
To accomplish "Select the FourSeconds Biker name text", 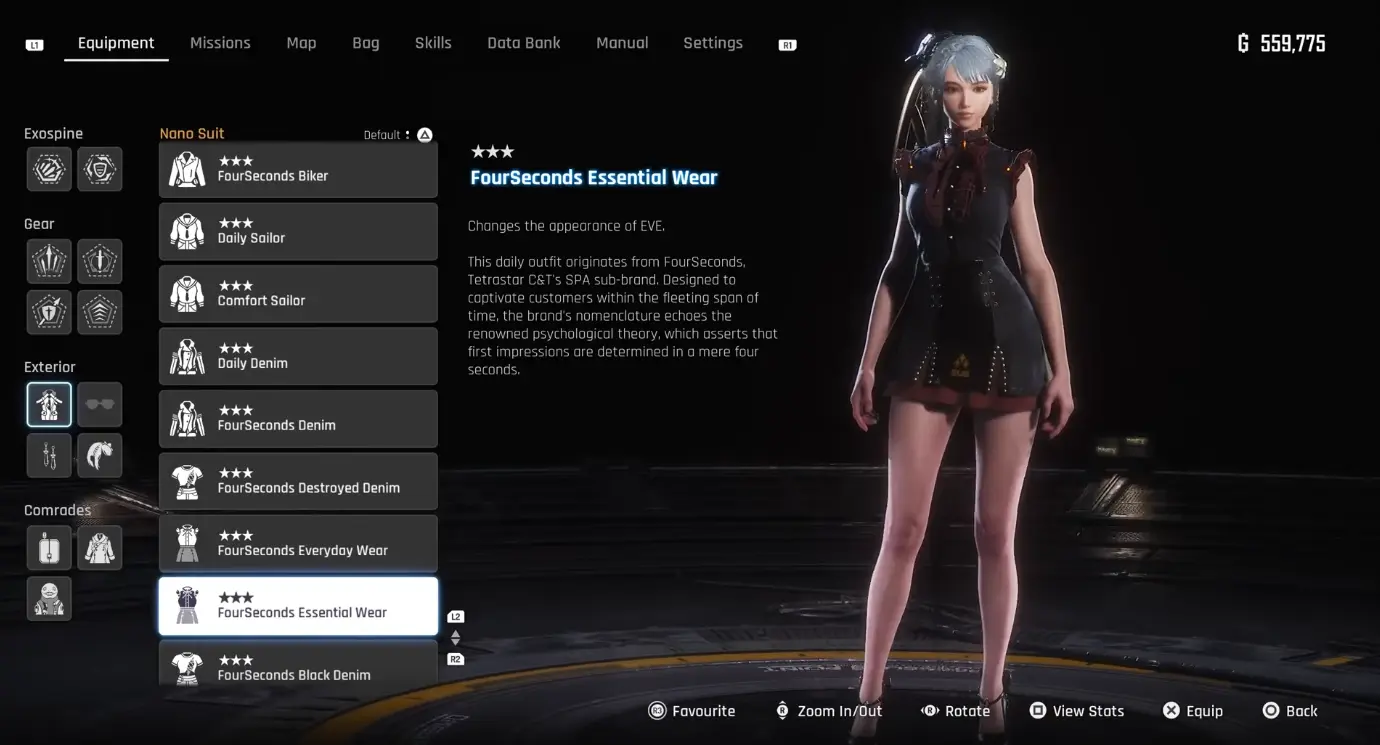I will tap(273, 176).
